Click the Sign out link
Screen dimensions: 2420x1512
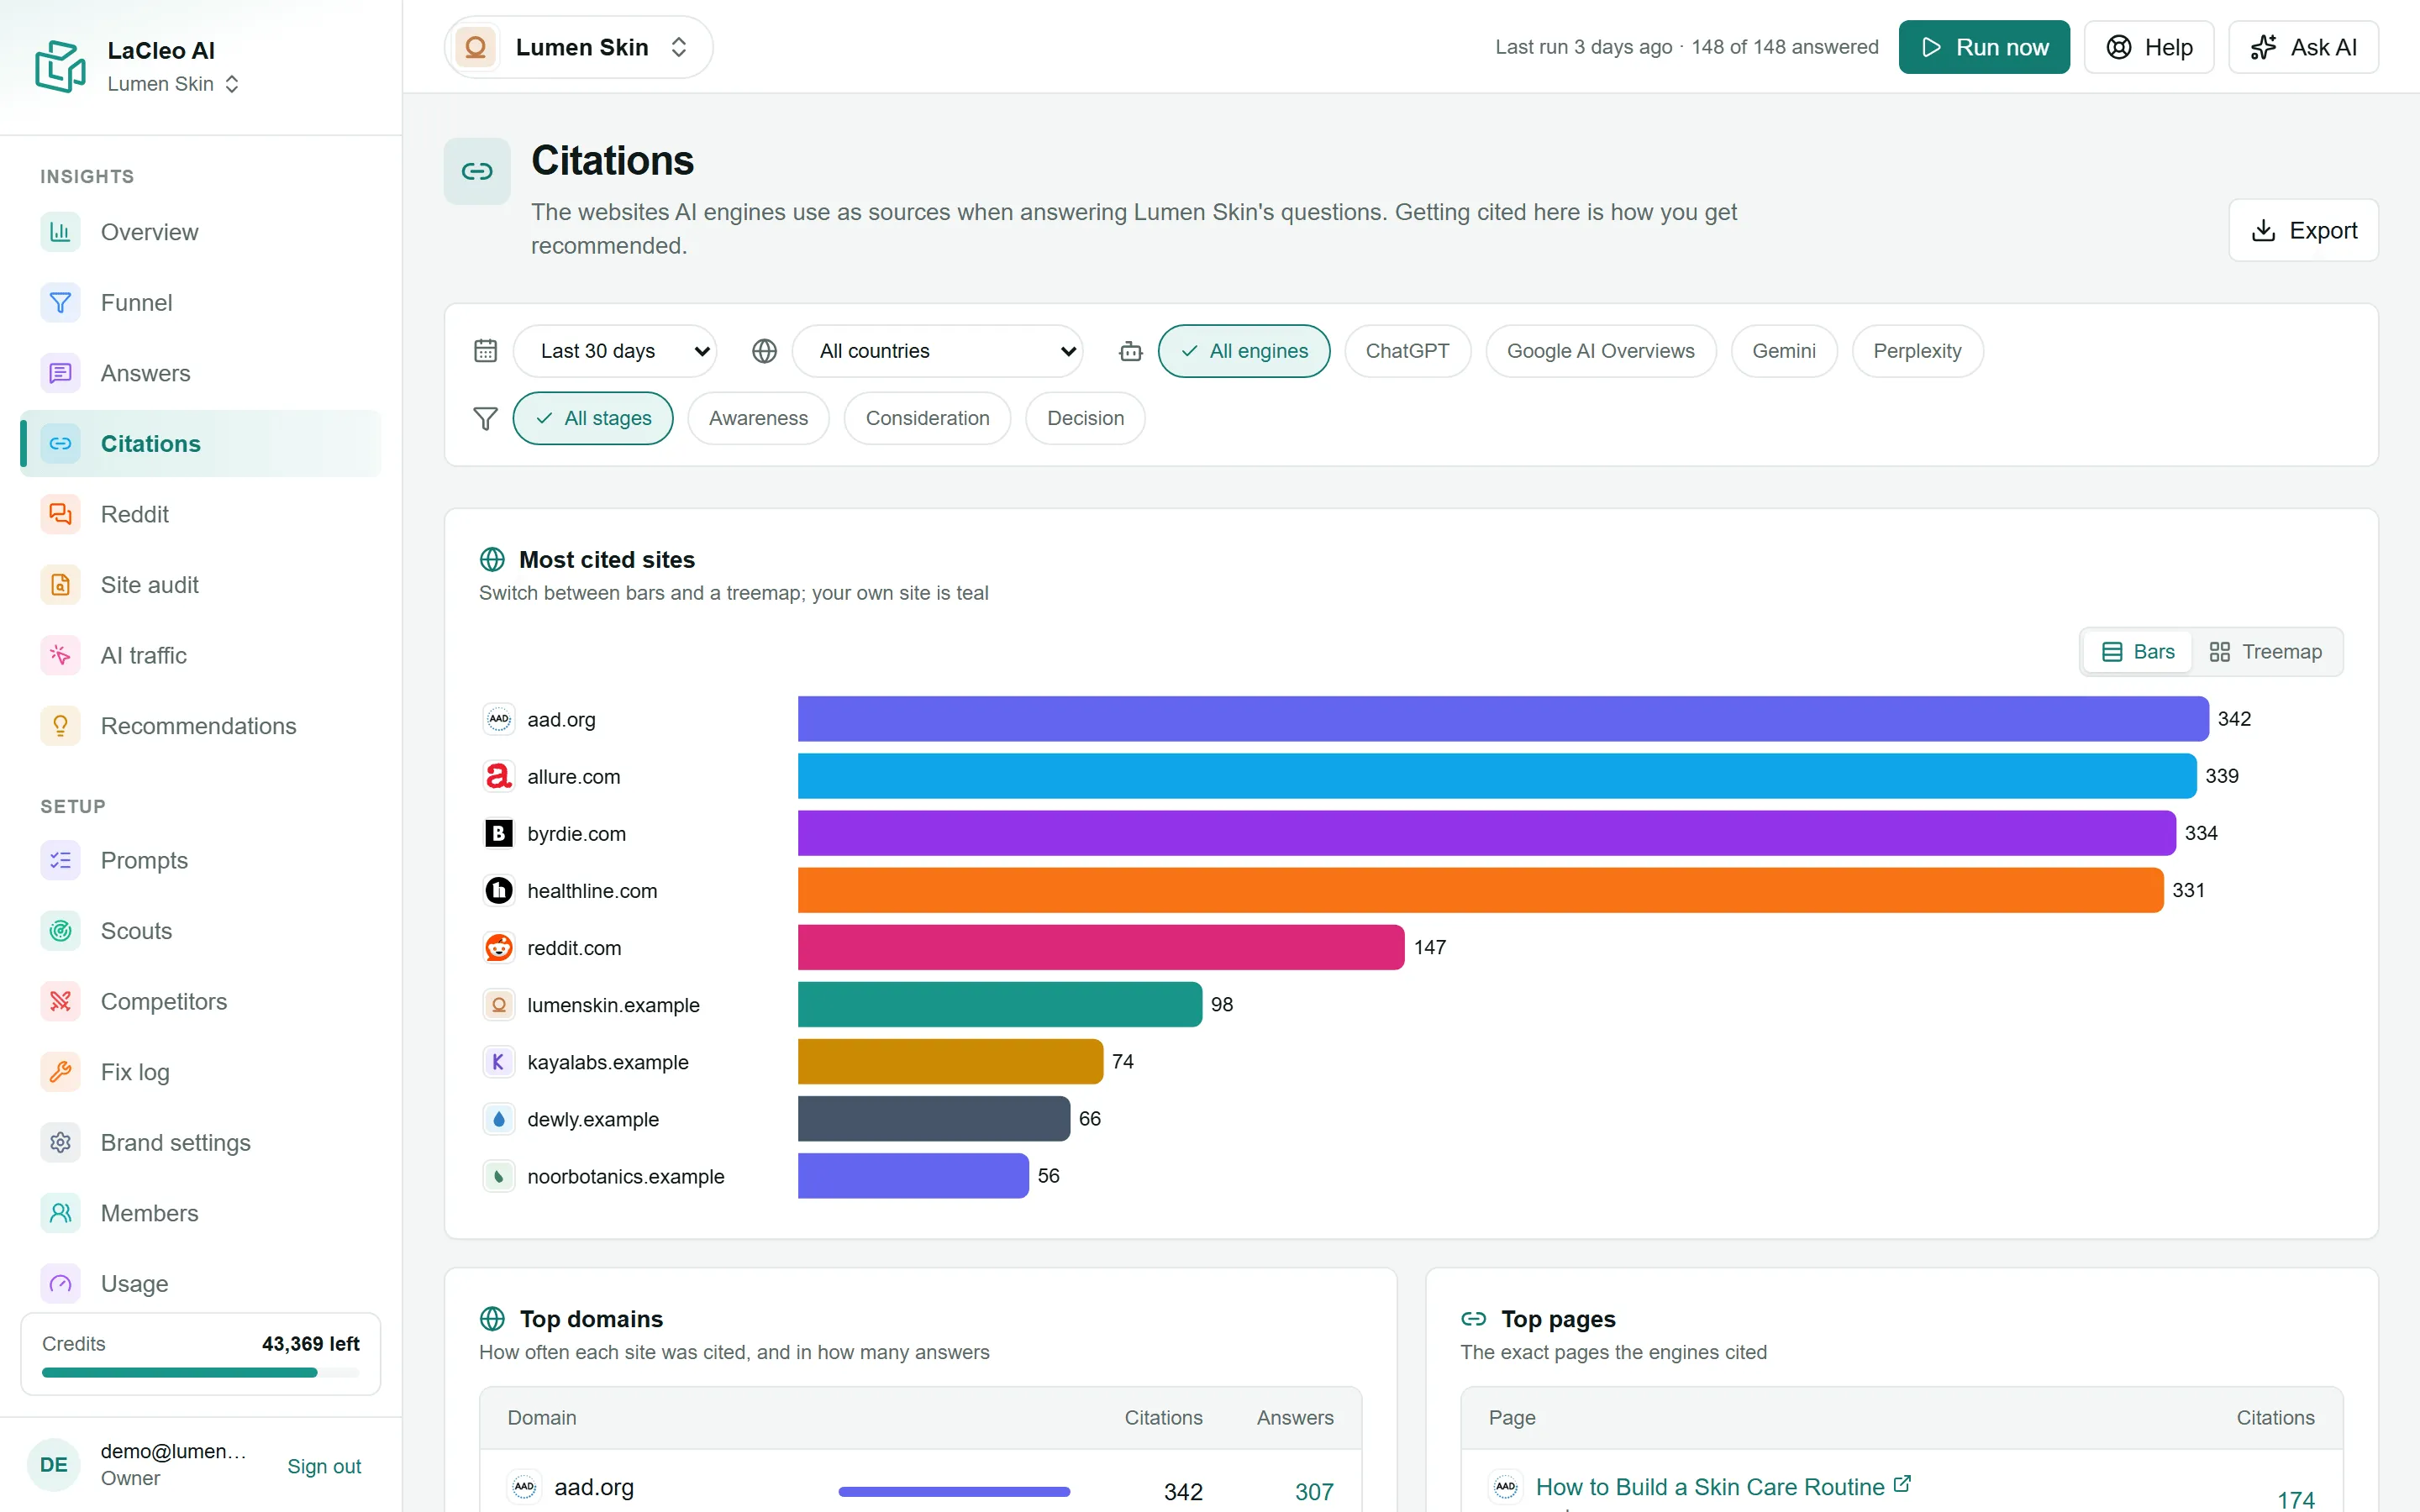[324, 1466]
